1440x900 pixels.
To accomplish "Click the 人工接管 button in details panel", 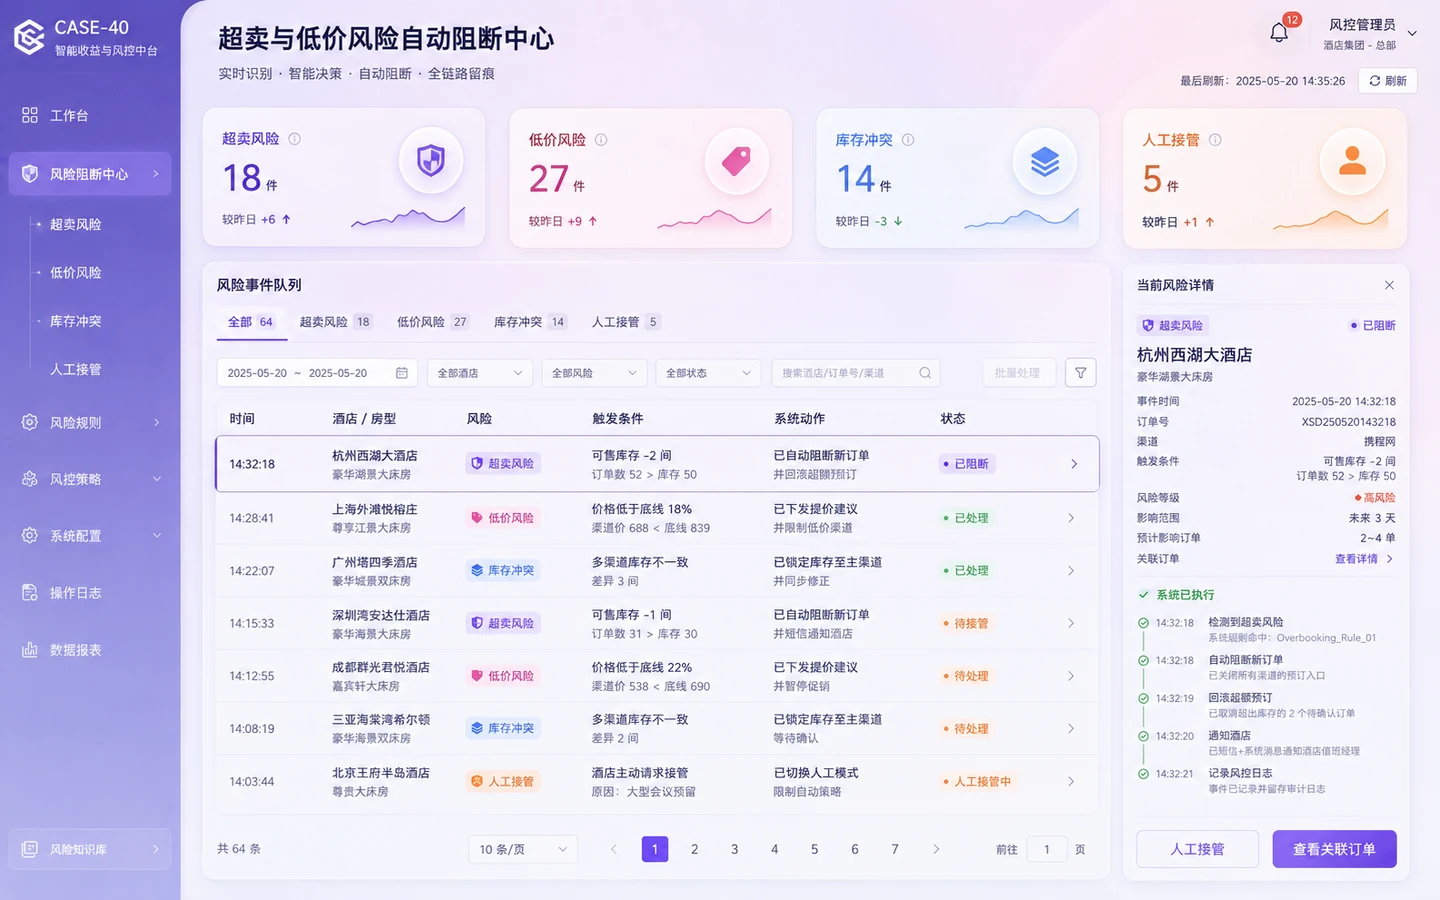I will [1197, 849].
